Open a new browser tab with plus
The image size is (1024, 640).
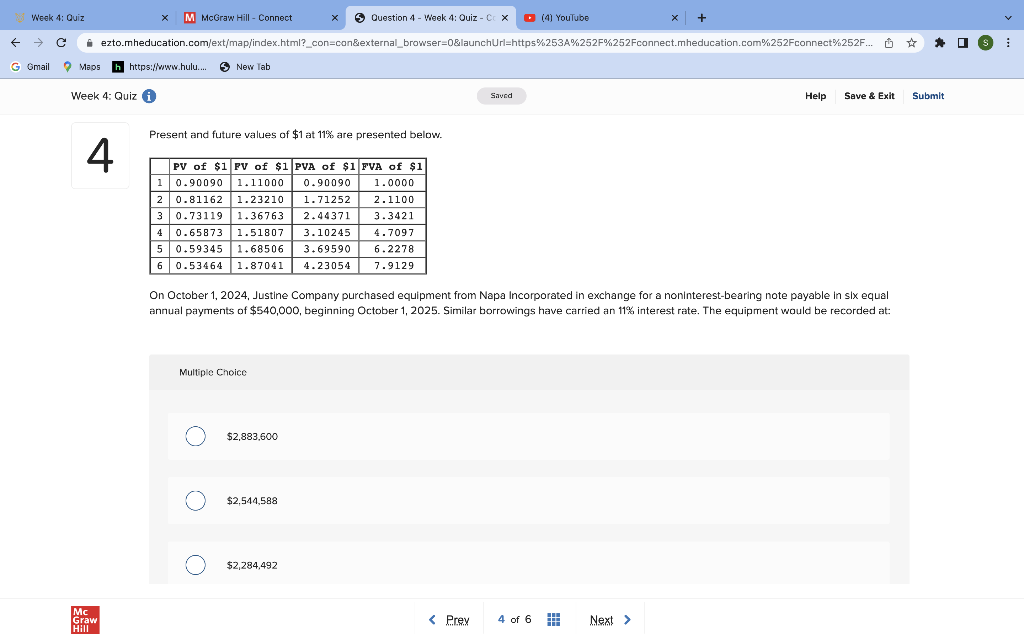click(701, 18)
